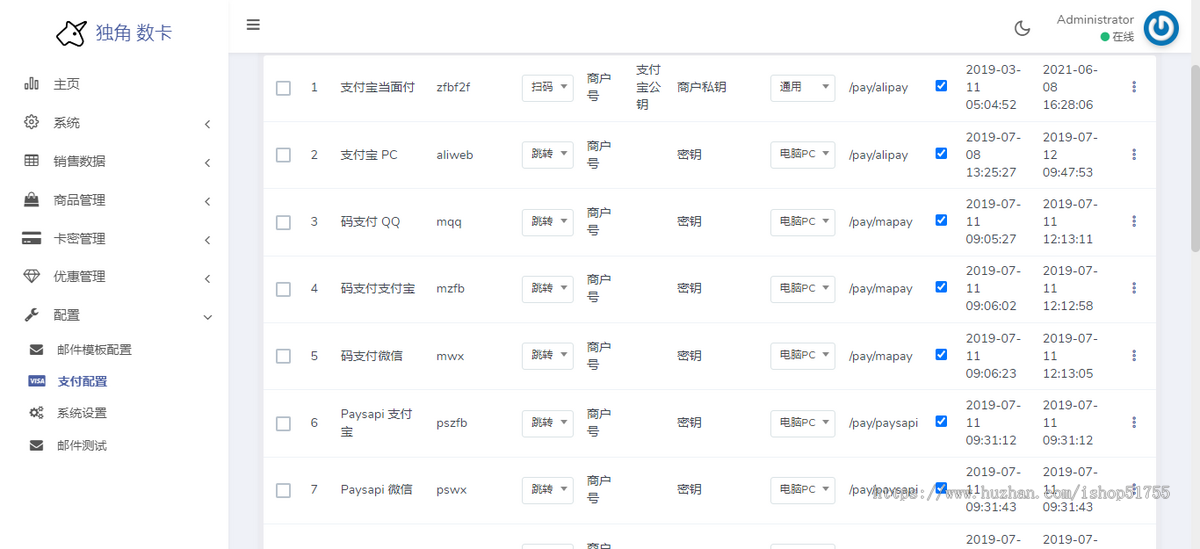Collapse the 配置 menu chevron
Screen dimensions: 1200x549
(207, 317)
